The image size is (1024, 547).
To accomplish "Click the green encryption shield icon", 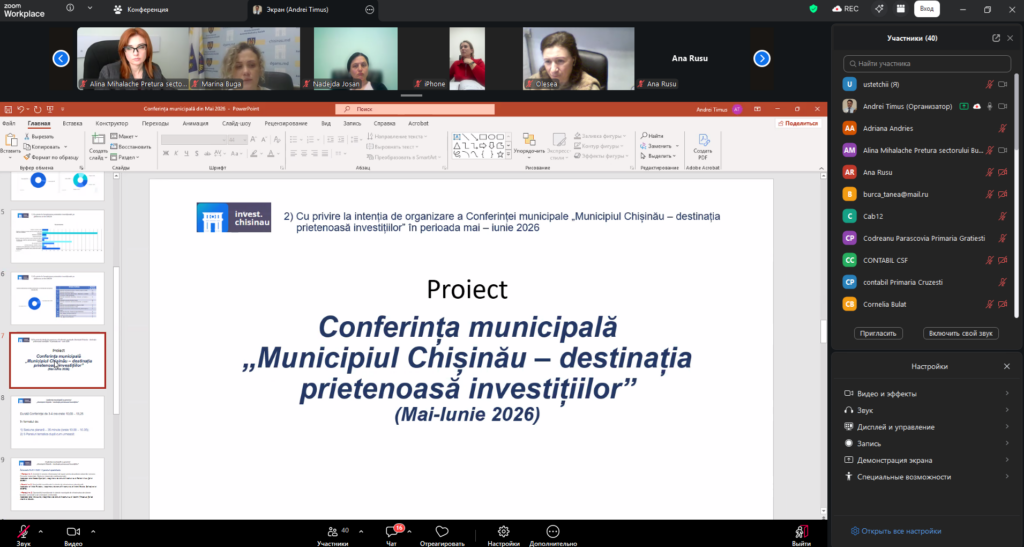I will pyautogui.click(x=813, y=9).
